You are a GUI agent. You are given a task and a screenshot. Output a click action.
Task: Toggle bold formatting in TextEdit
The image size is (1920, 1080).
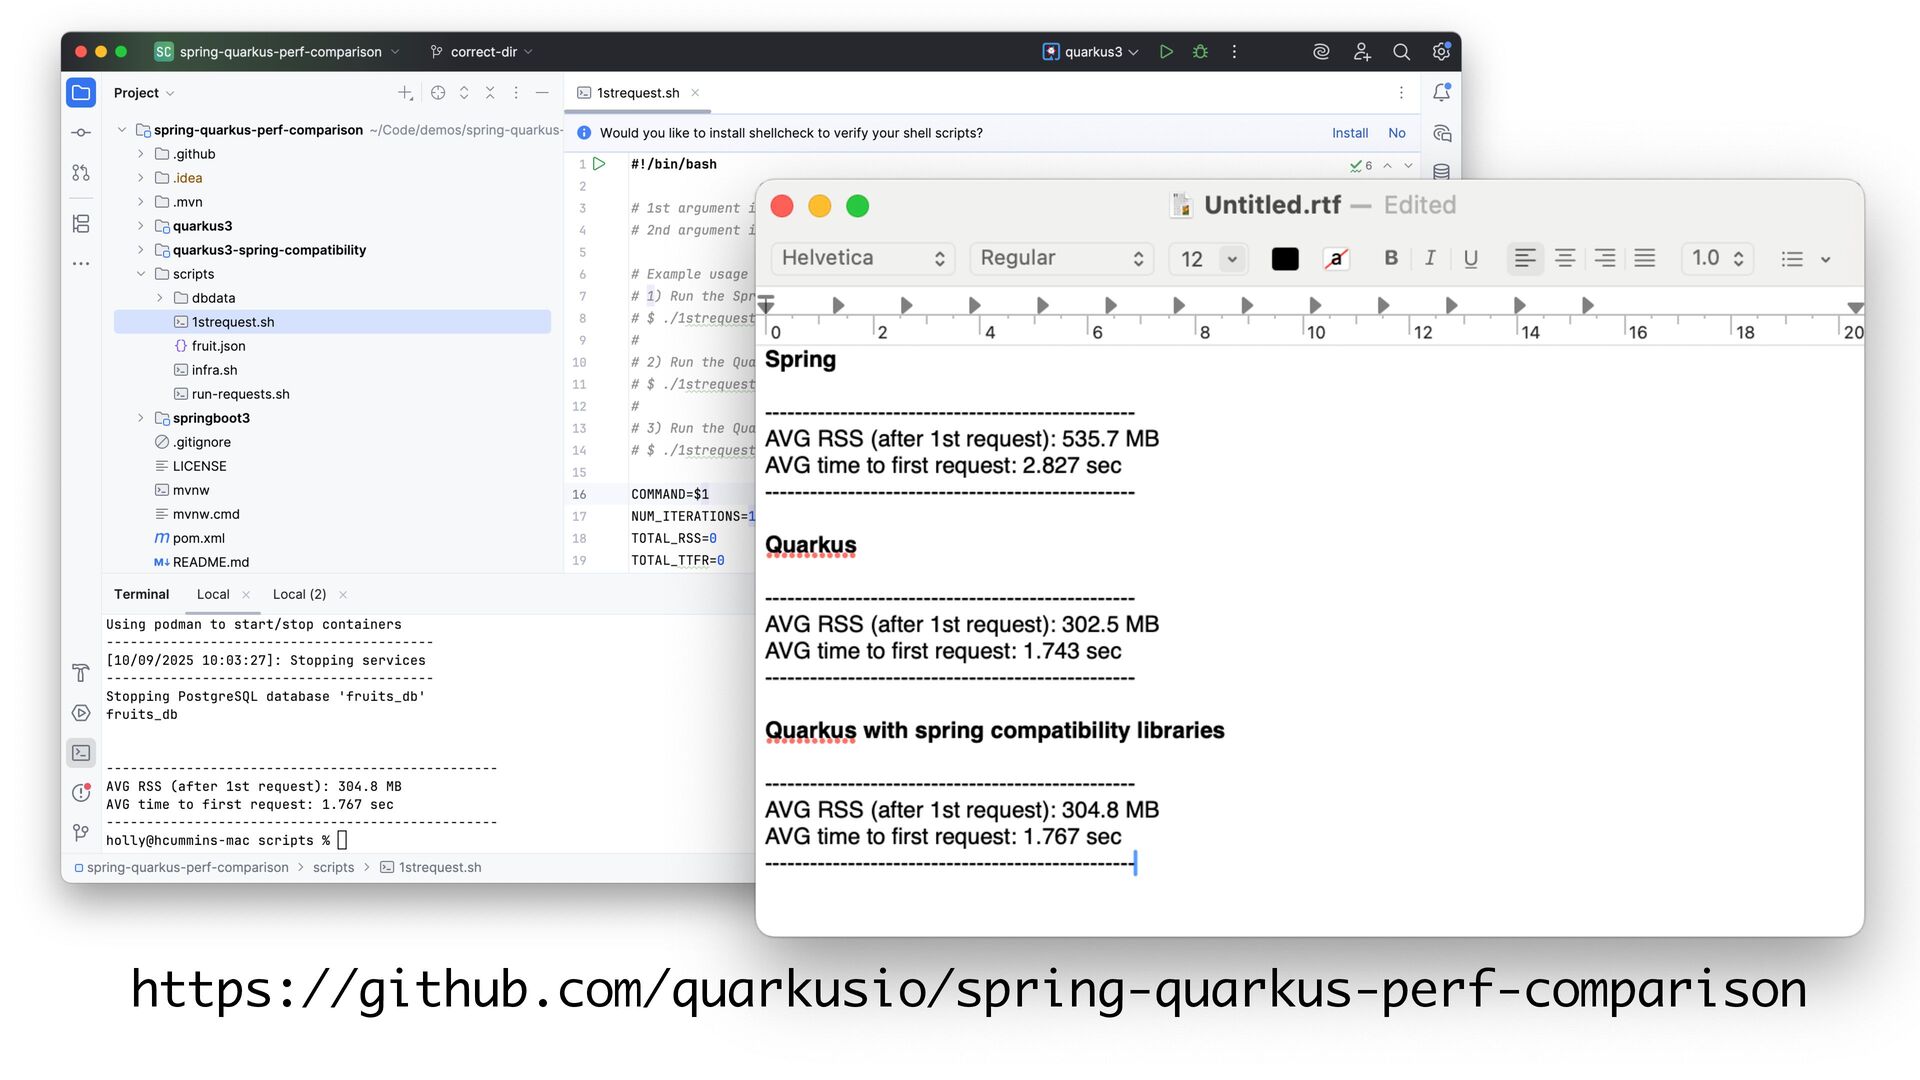point(1390,258)
